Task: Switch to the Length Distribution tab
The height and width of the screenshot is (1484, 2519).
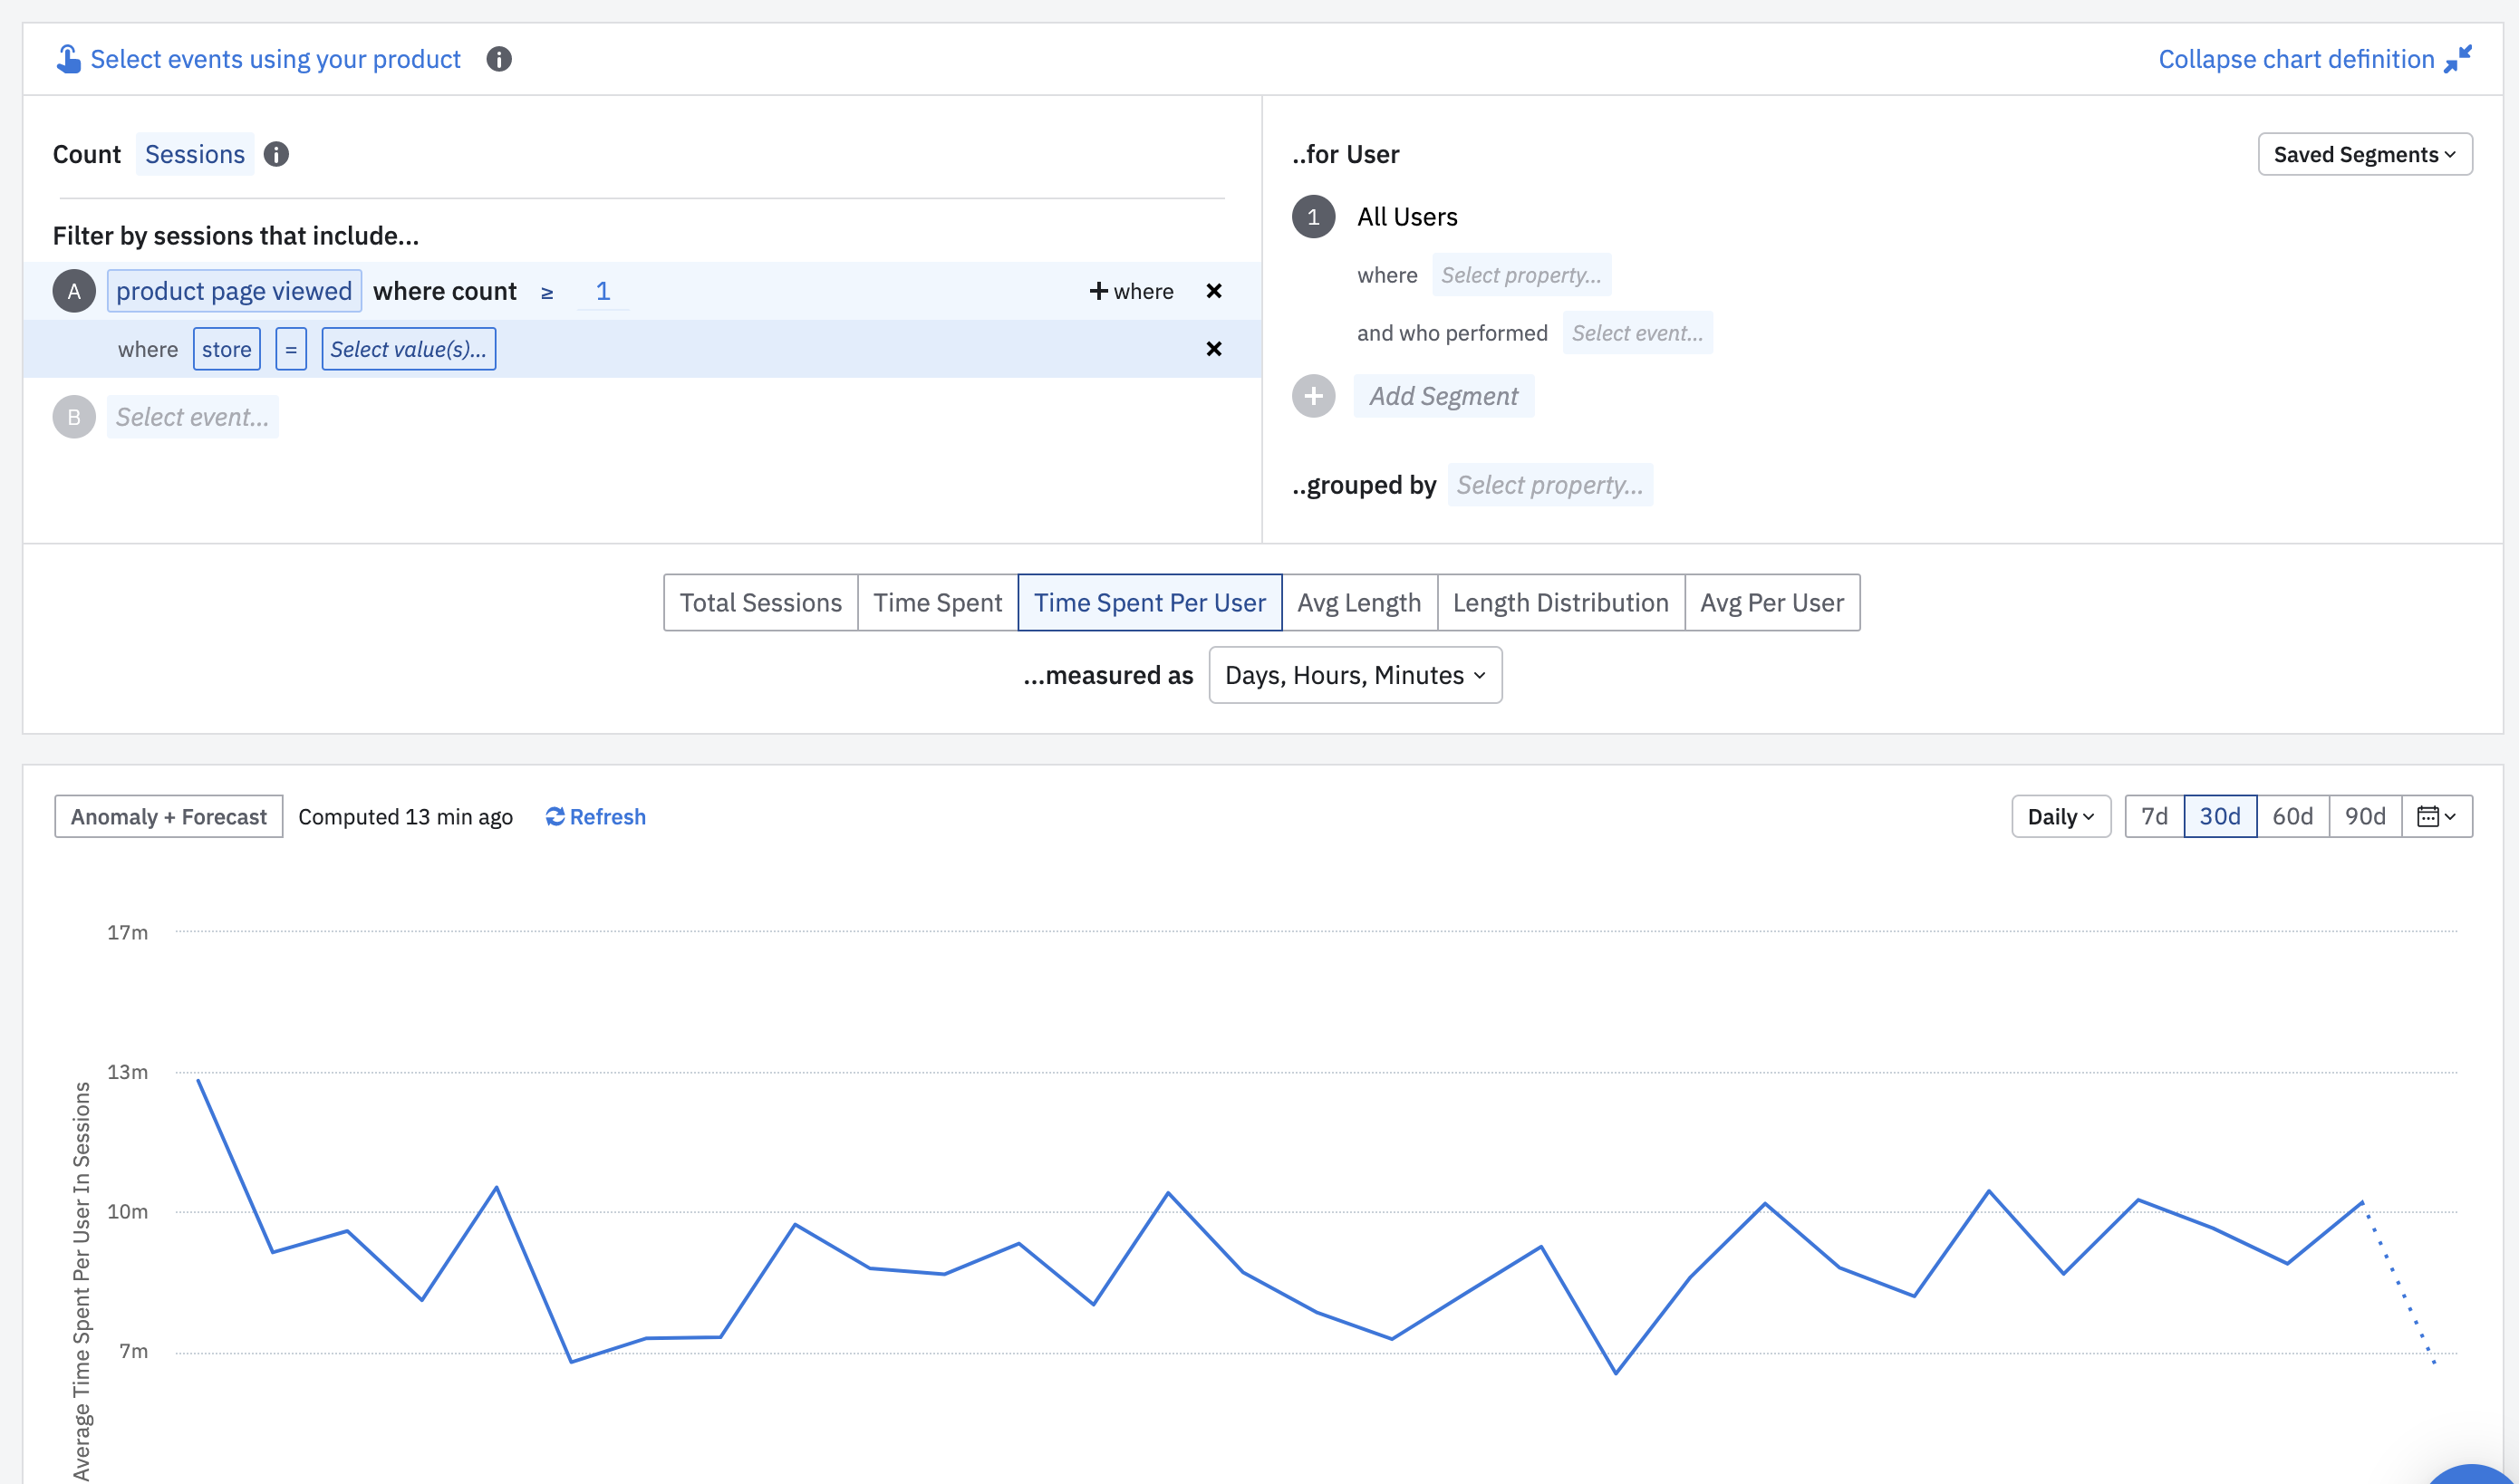Action: pyautogui.click(x=1560, y=603)
